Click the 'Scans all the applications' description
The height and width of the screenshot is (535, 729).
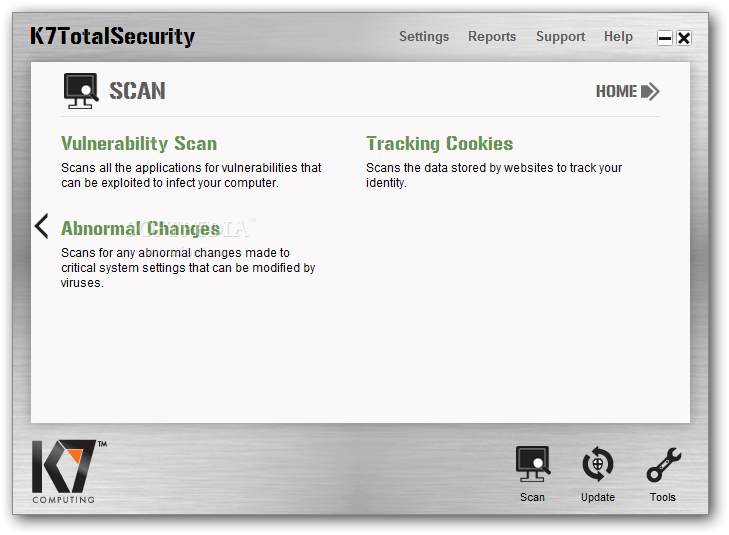pos(191,175)
